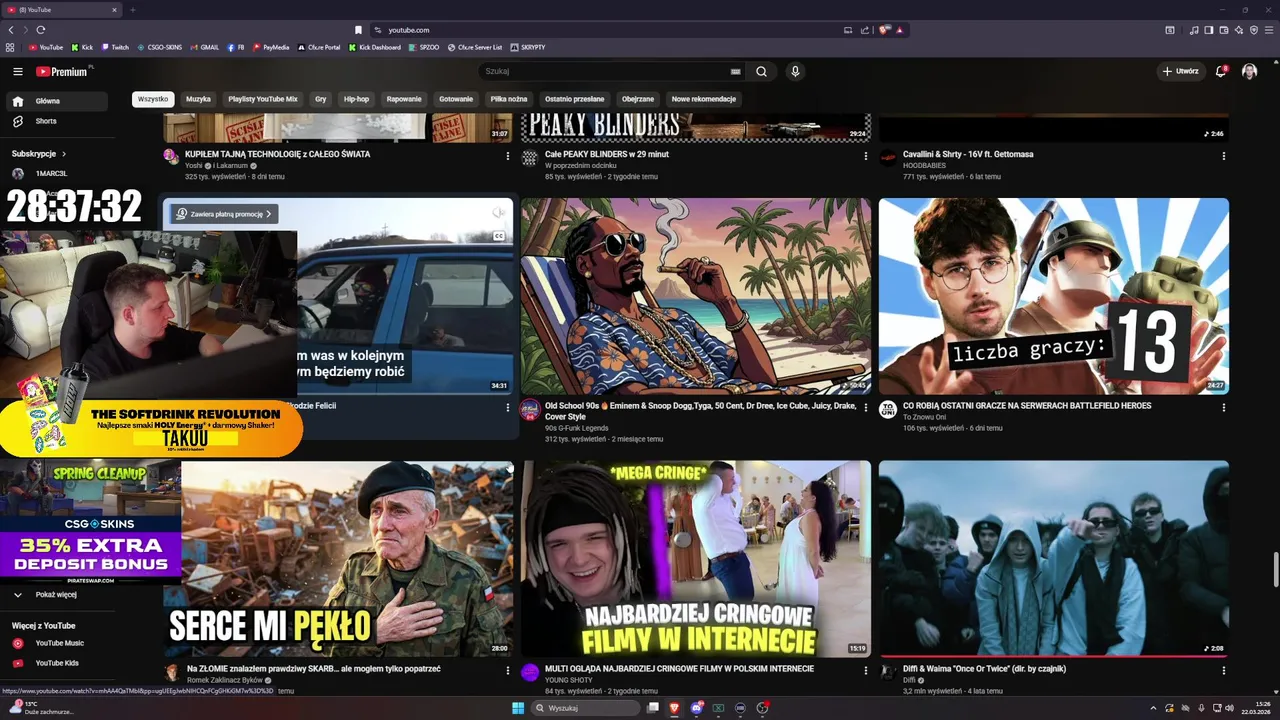Open options menu for Całe PEAKY BLINDERS video
Viewport: 1280px width, 720px height.
pyautogui.click(x=865, y=156)
